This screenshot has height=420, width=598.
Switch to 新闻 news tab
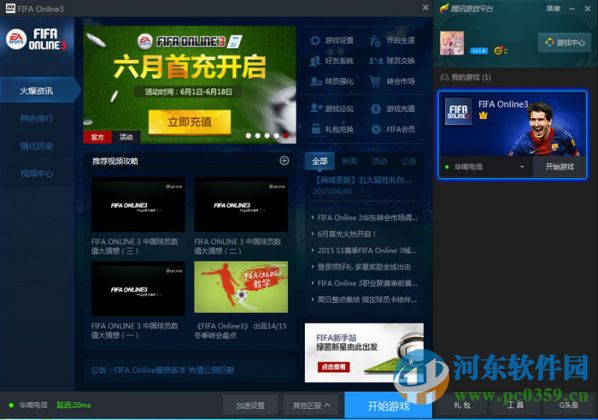coord(349,161)
